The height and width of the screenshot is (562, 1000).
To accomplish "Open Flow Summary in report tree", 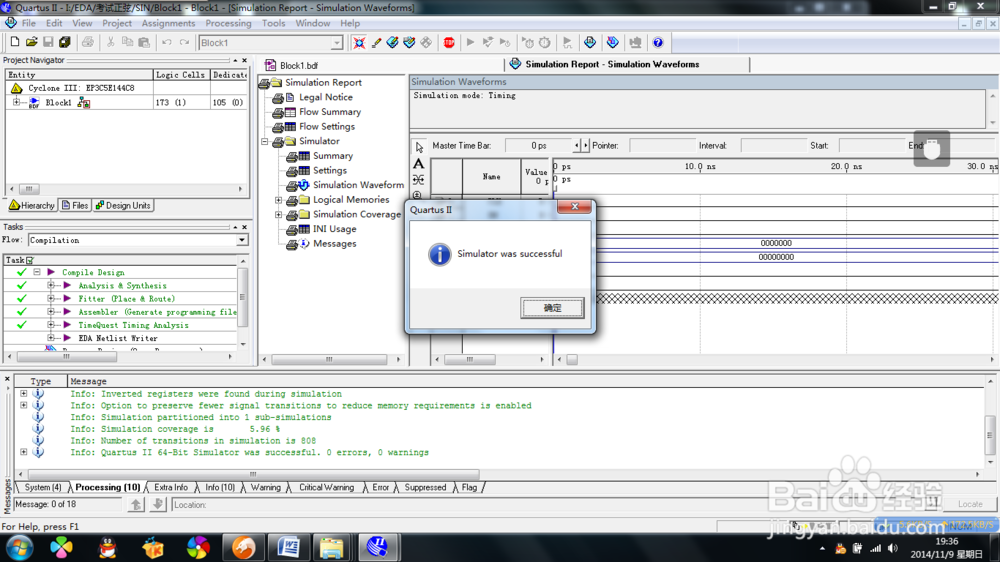I will tap(330, 112).
